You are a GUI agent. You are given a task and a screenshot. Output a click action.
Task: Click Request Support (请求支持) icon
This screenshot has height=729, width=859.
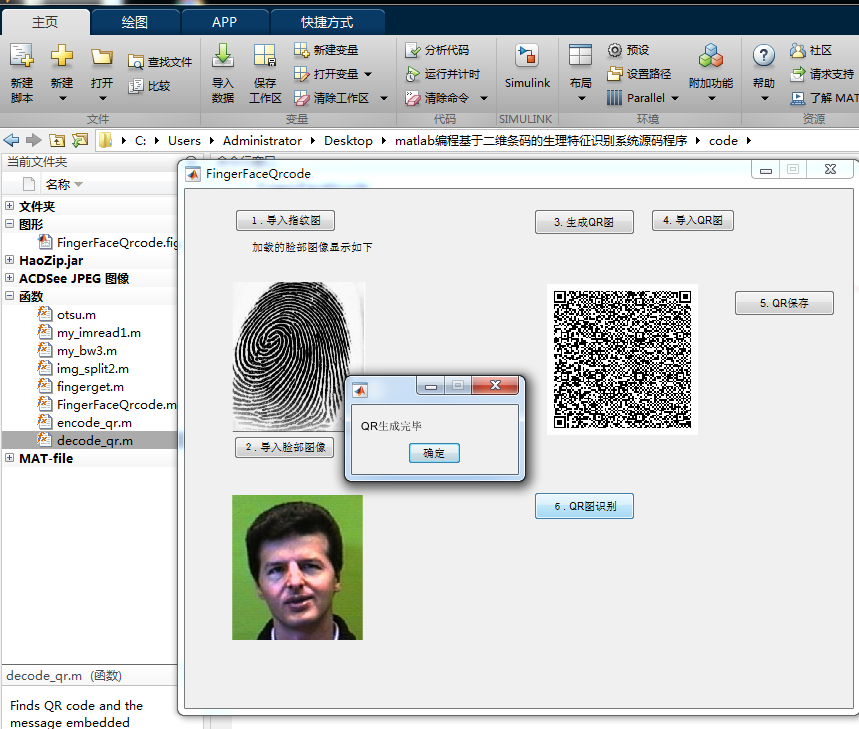coord(798,74)
